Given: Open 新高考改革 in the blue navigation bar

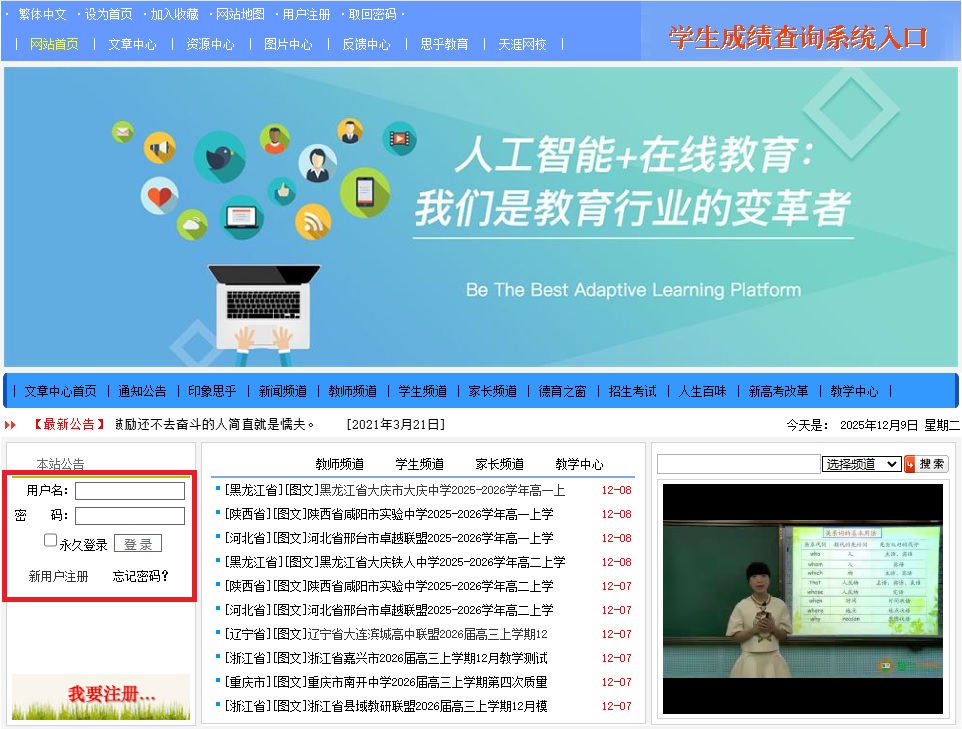Looking at the screenshot, I should click(x=778, y=391).
